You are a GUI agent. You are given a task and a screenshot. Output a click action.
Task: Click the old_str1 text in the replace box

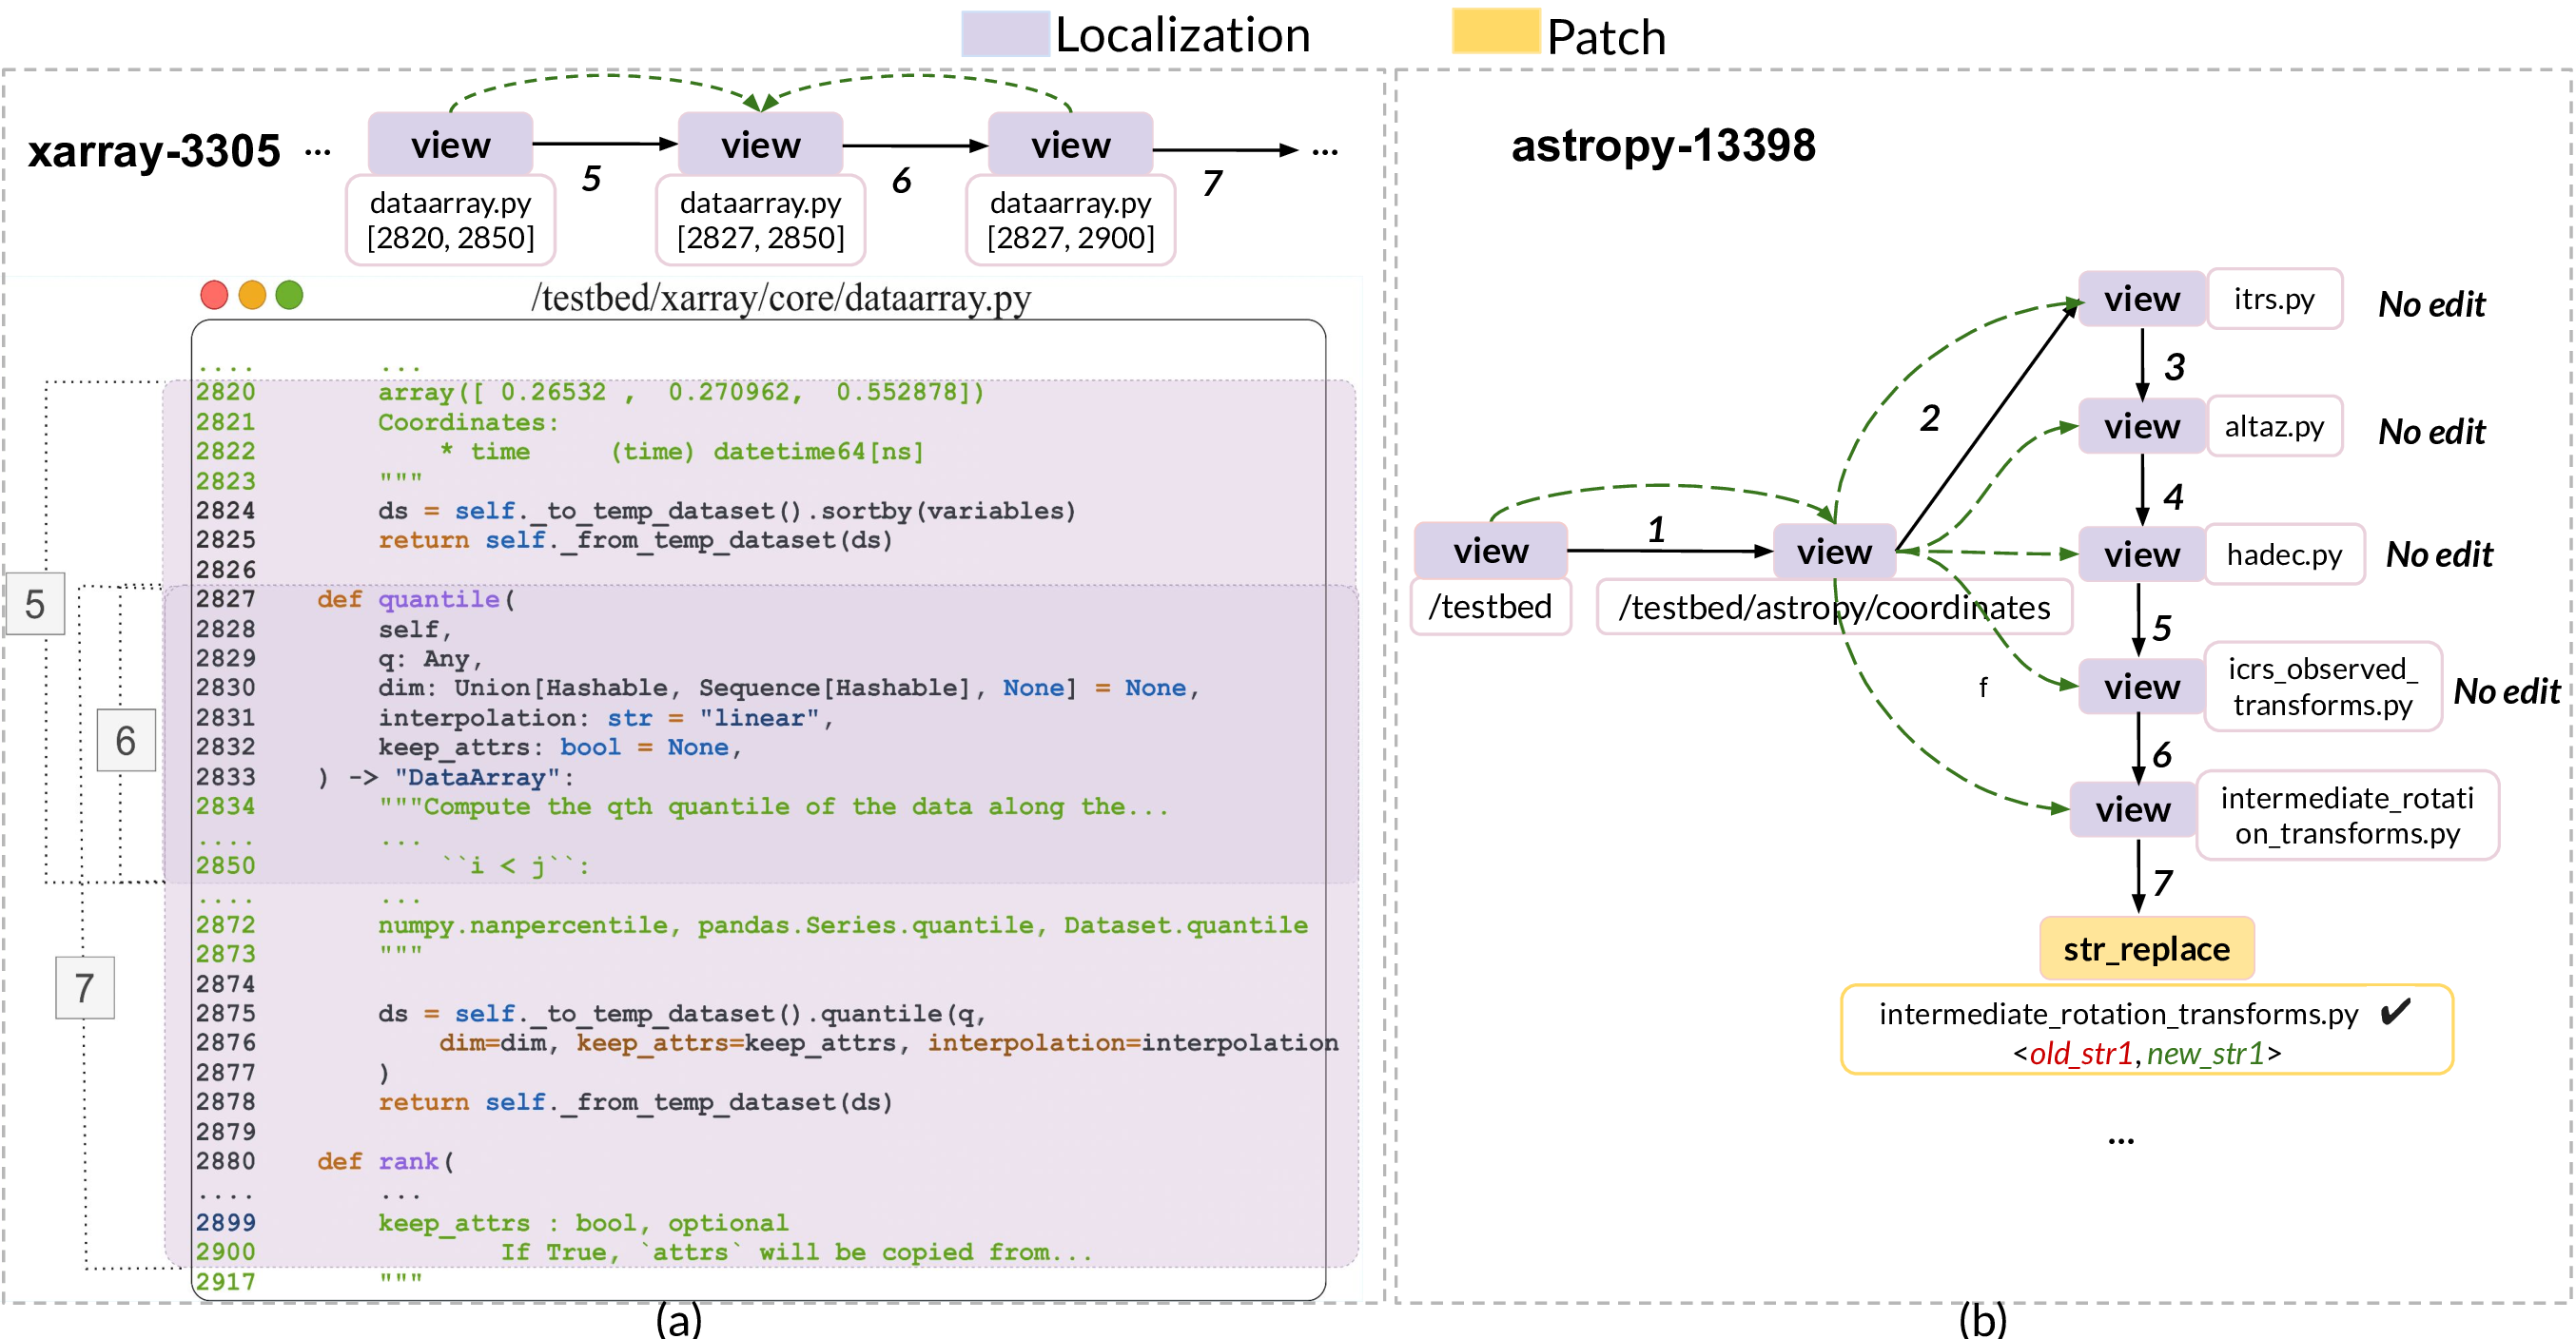click(2084, 1054)
